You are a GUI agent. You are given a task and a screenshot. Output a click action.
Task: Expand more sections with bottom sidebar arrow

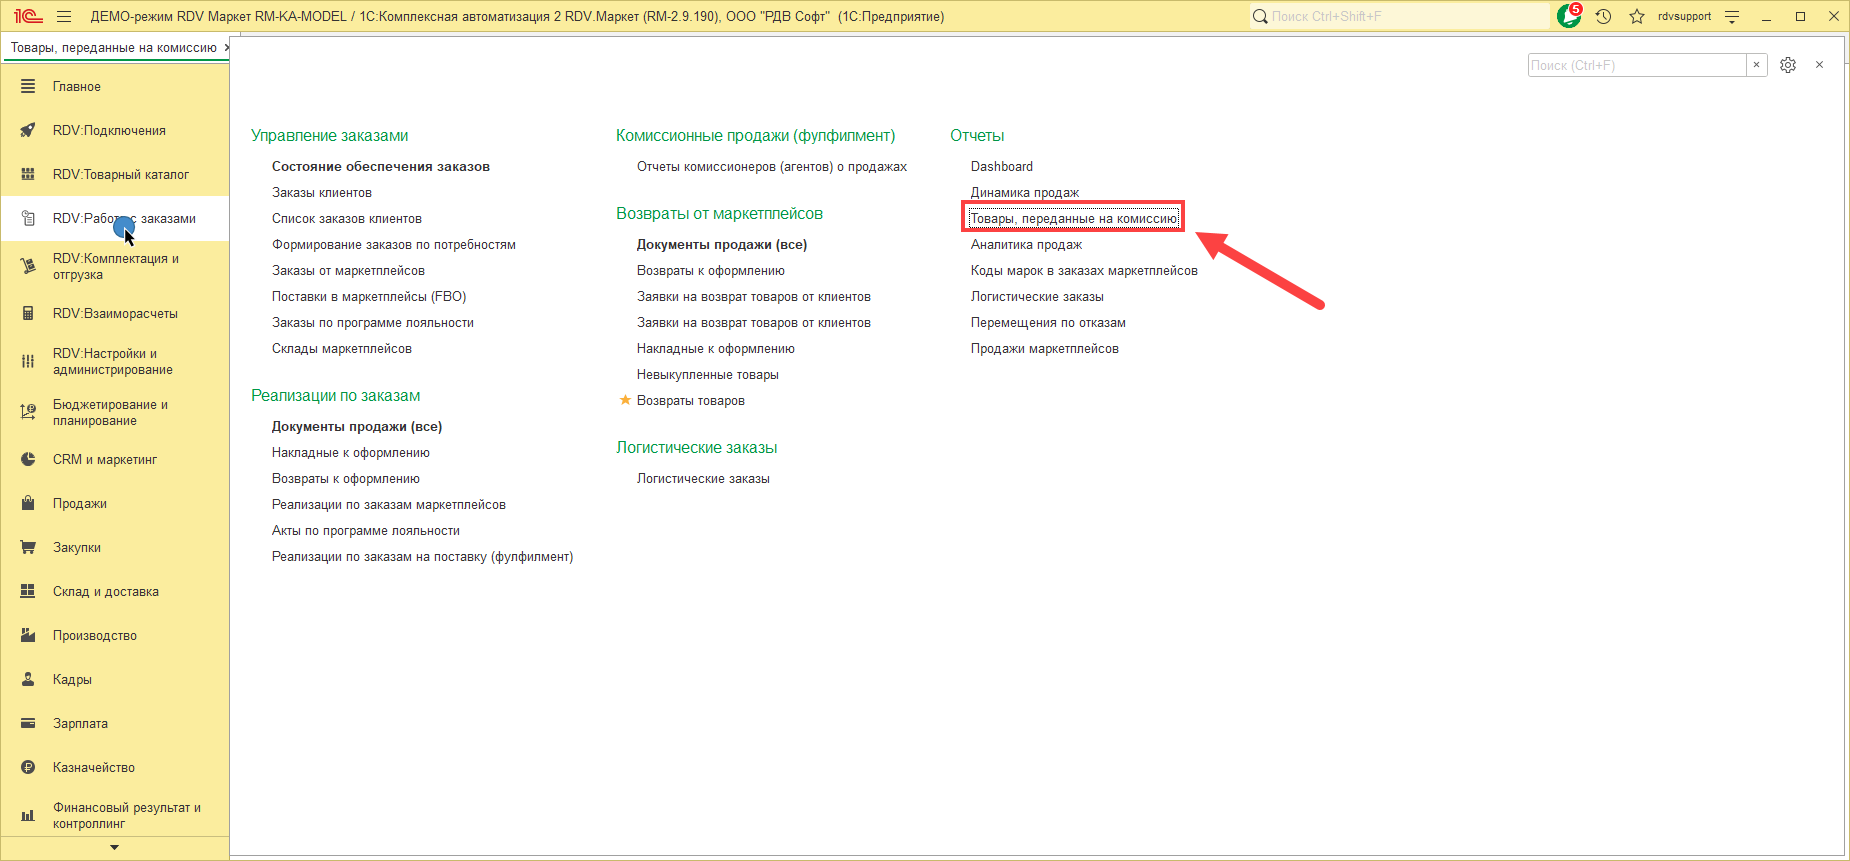(x=115, y=848)
